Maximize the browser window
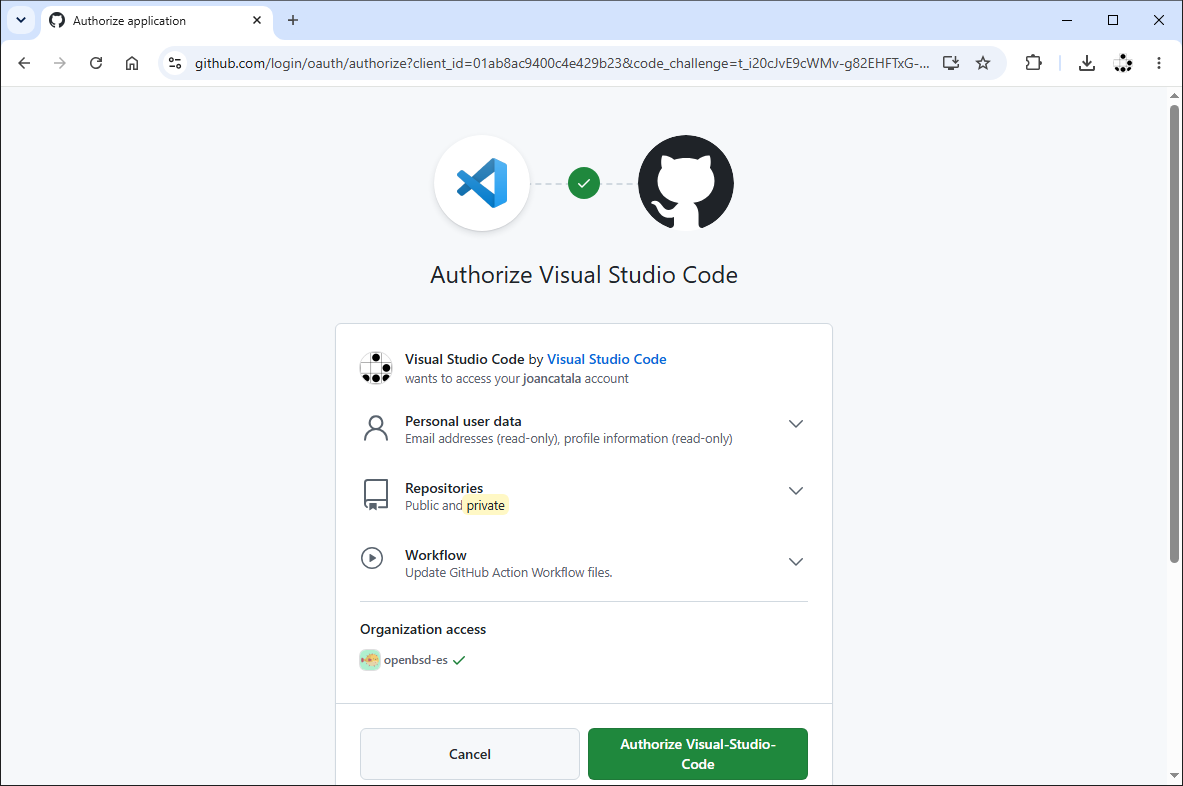 tap(1113, 20)
